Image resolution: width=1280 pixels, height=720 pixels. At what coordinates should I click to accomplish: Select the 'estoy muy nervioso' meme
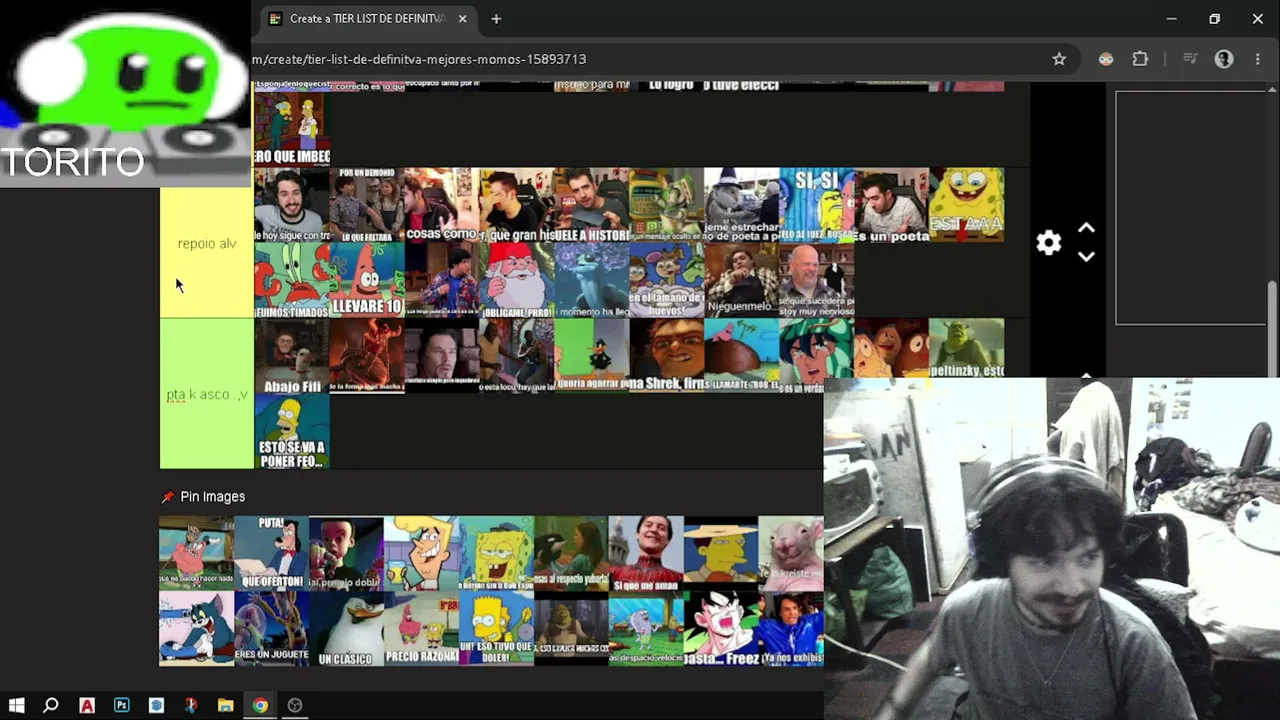[817, 281]
